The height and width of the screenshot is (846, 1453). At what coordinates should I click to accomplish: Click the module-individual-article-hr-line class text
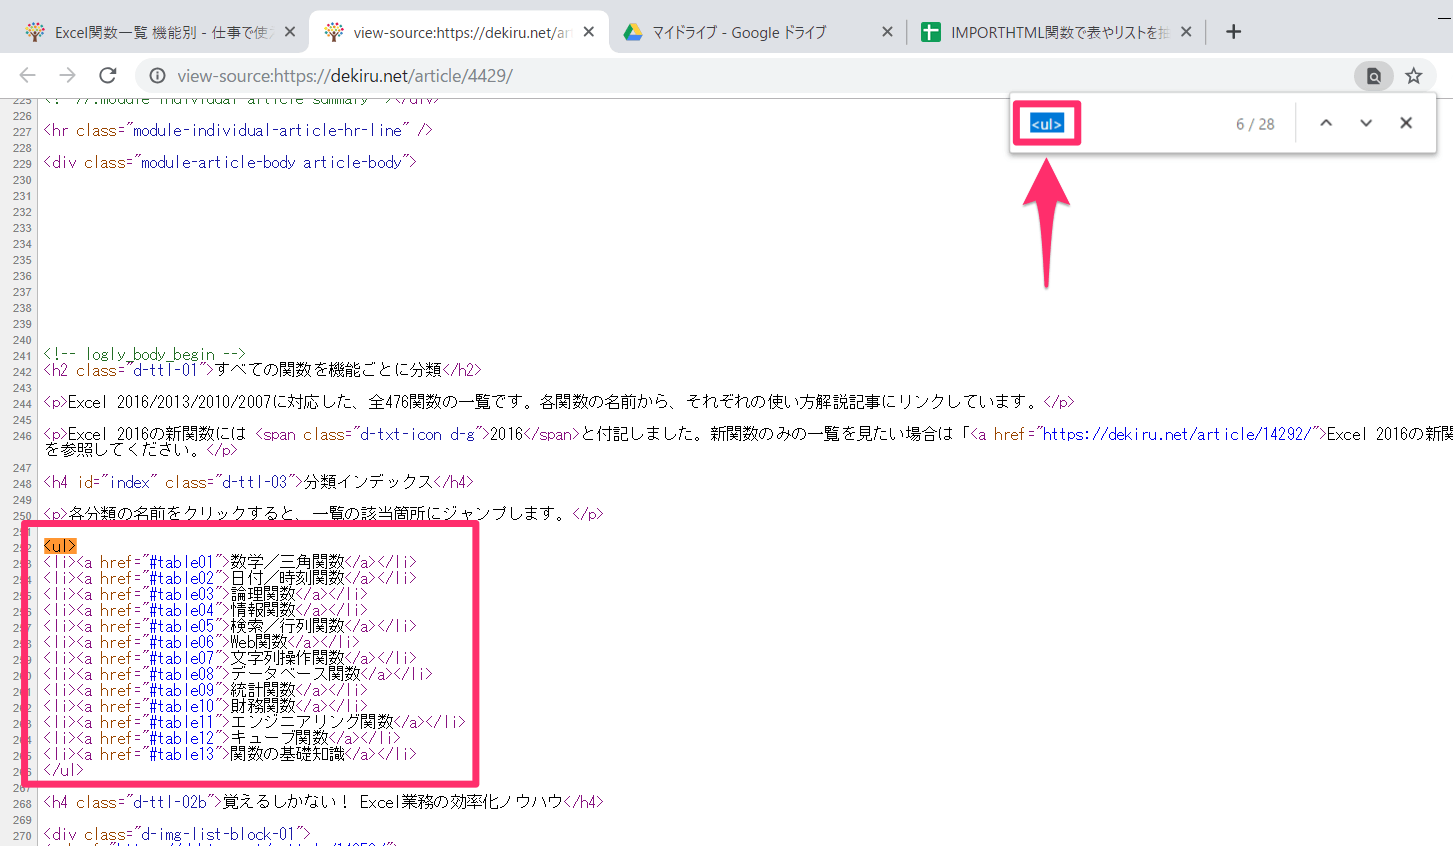tap(267, 130)
